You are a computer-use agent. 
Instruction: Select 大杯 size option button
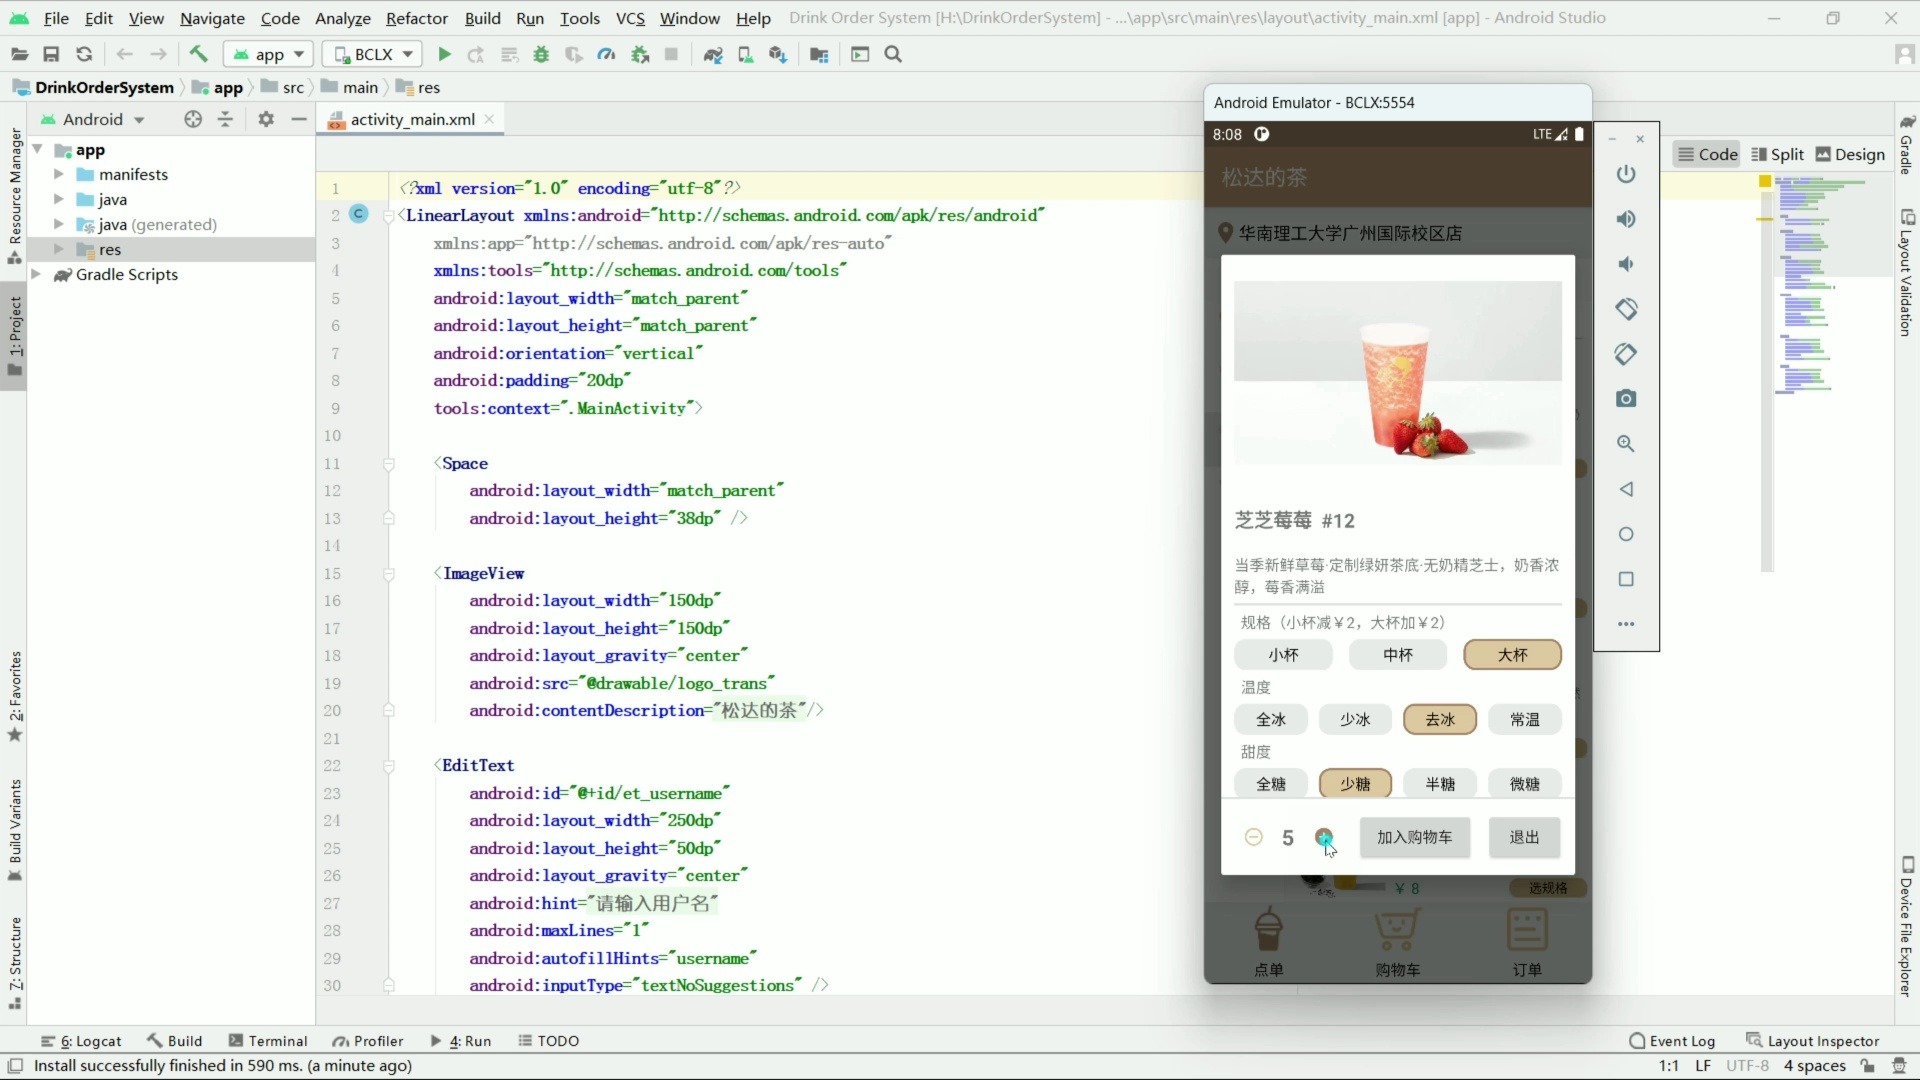pyautogui.click(x=1511, y=654)
